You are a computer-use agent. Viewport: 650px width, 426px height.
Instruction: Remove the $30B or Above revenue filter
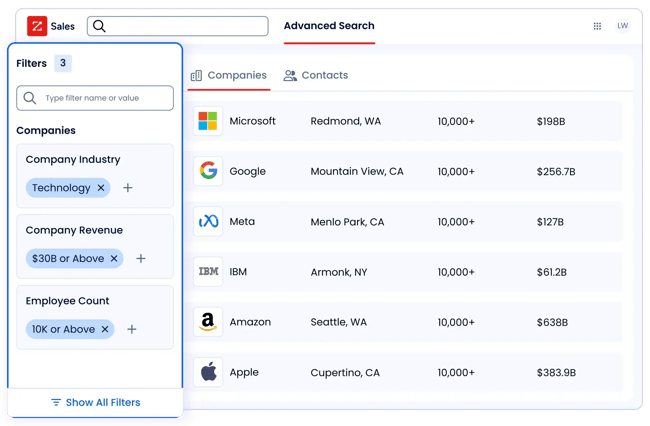114,259
